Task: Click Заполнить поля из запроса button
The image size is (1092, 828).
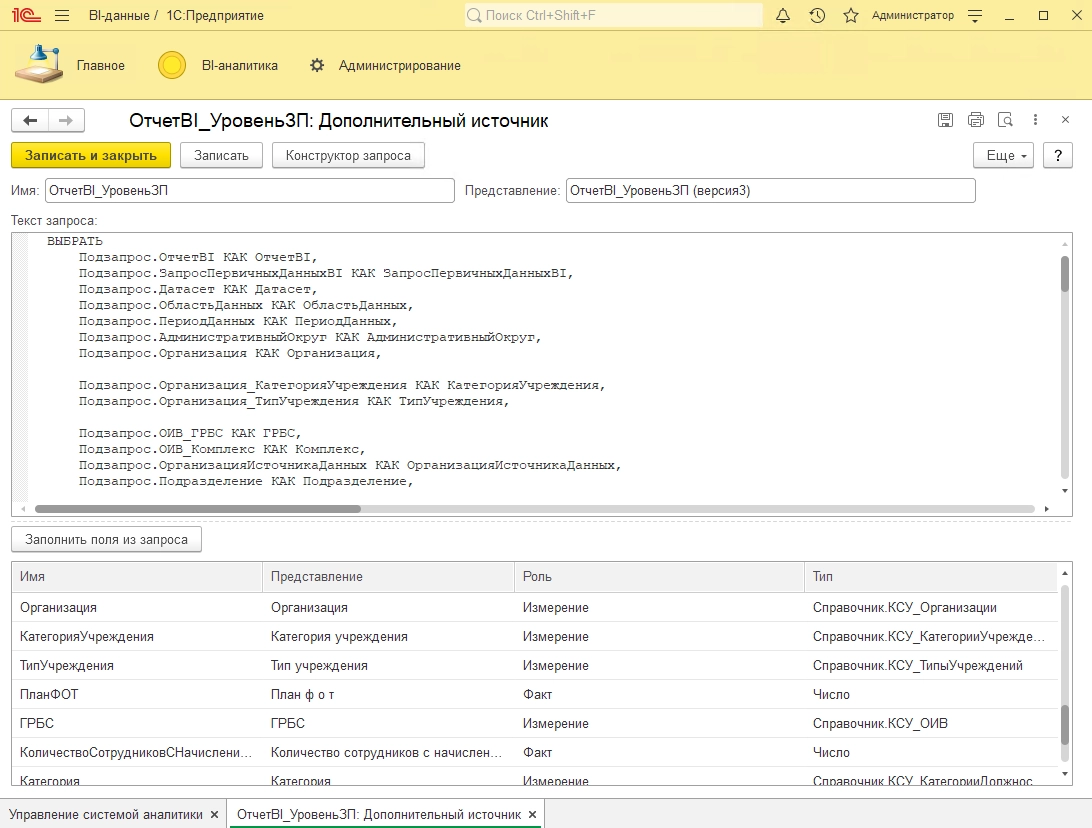Action: (x=106, y=539)
